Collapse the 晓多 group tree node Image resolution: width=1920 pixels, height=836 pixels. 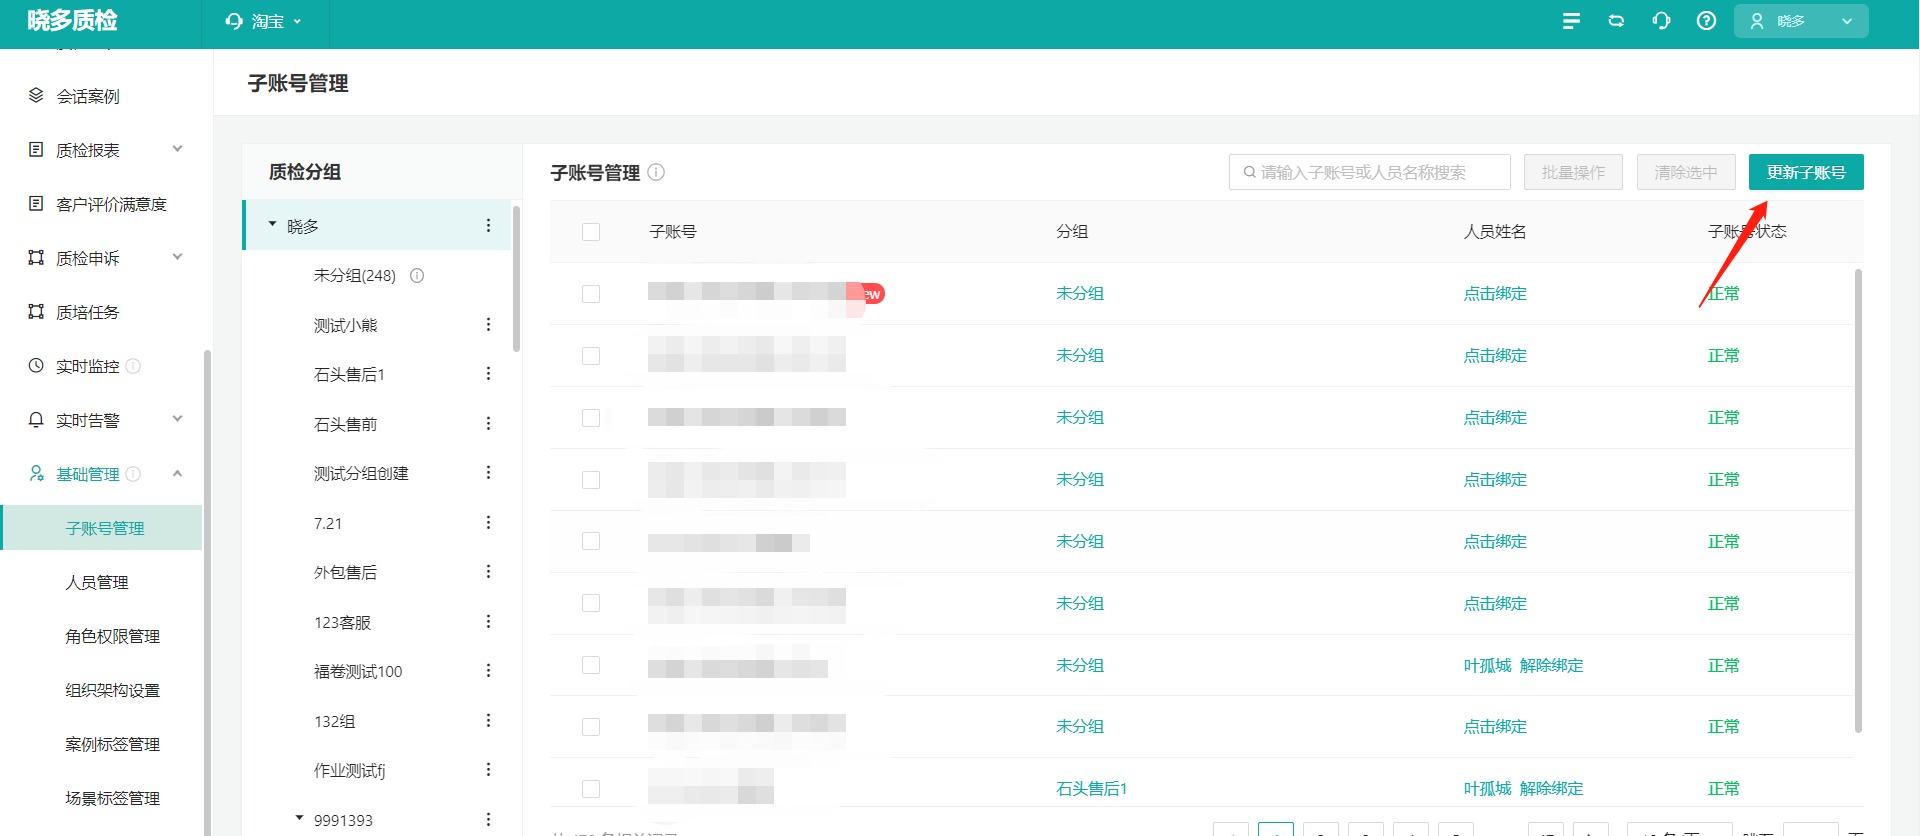click(x=272, y=224)
